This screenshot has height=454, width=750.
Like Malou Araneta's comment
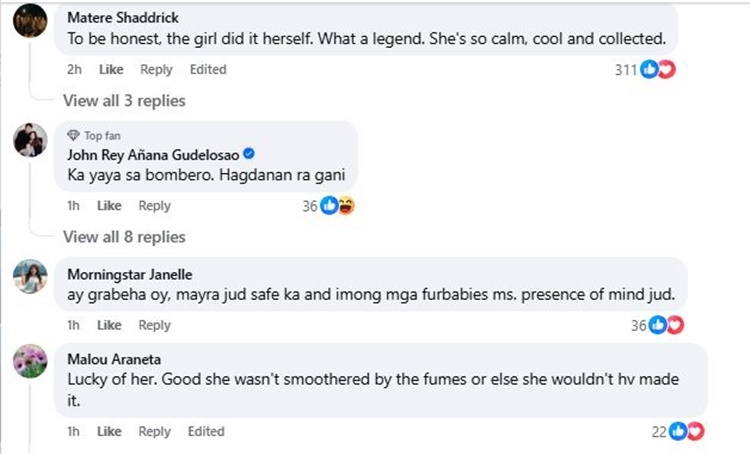click(111, 431)
